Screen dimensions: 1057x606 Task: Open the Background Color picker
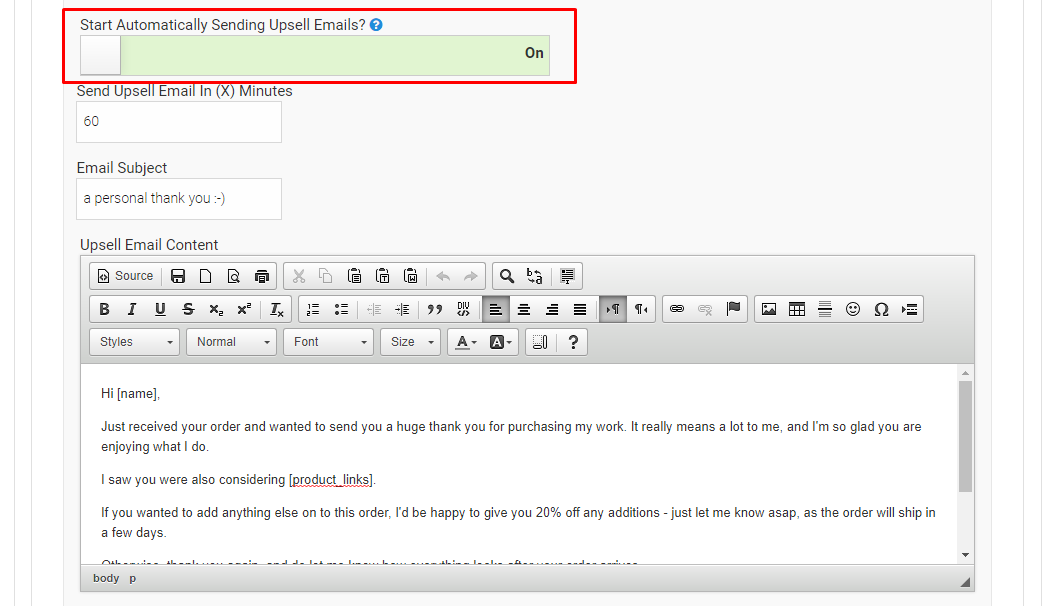(x=500, y=342)
